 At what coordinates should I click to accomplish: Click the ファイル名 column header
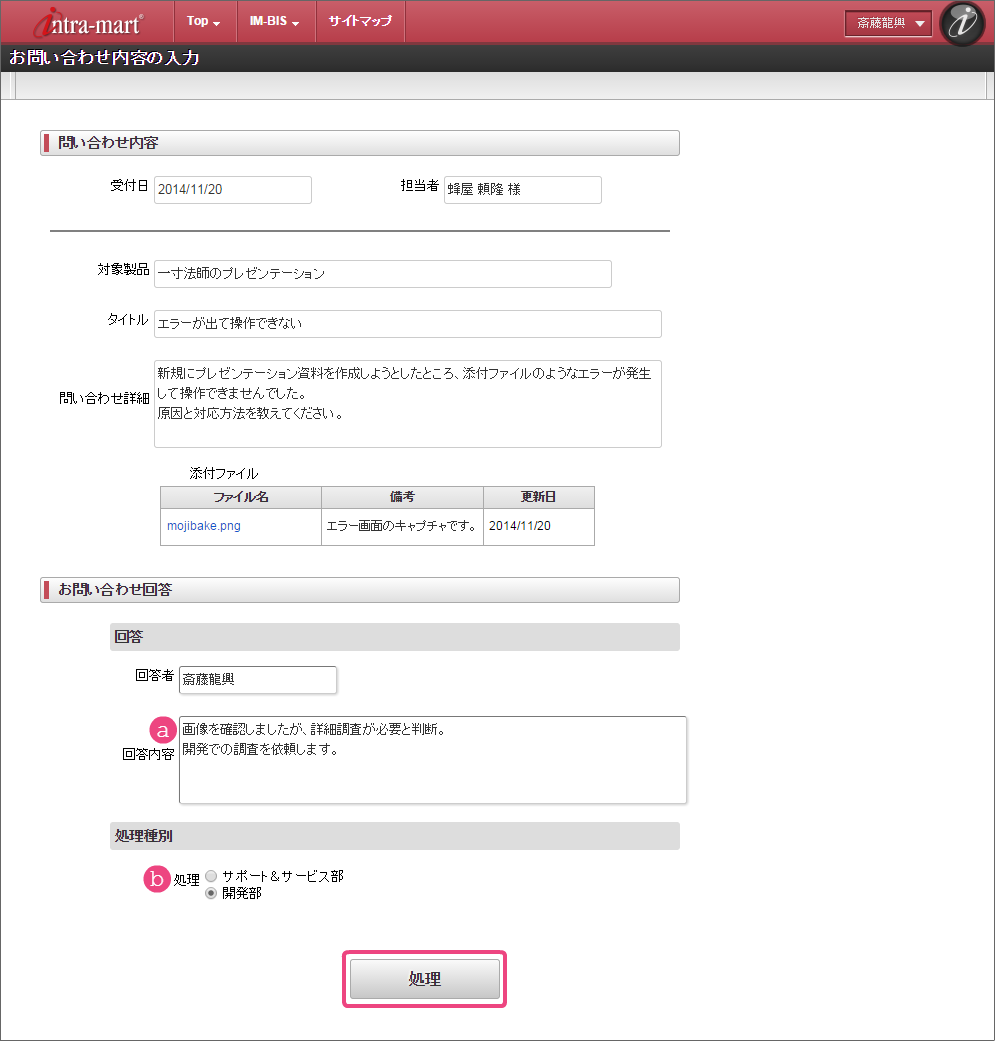pos(241,497)
